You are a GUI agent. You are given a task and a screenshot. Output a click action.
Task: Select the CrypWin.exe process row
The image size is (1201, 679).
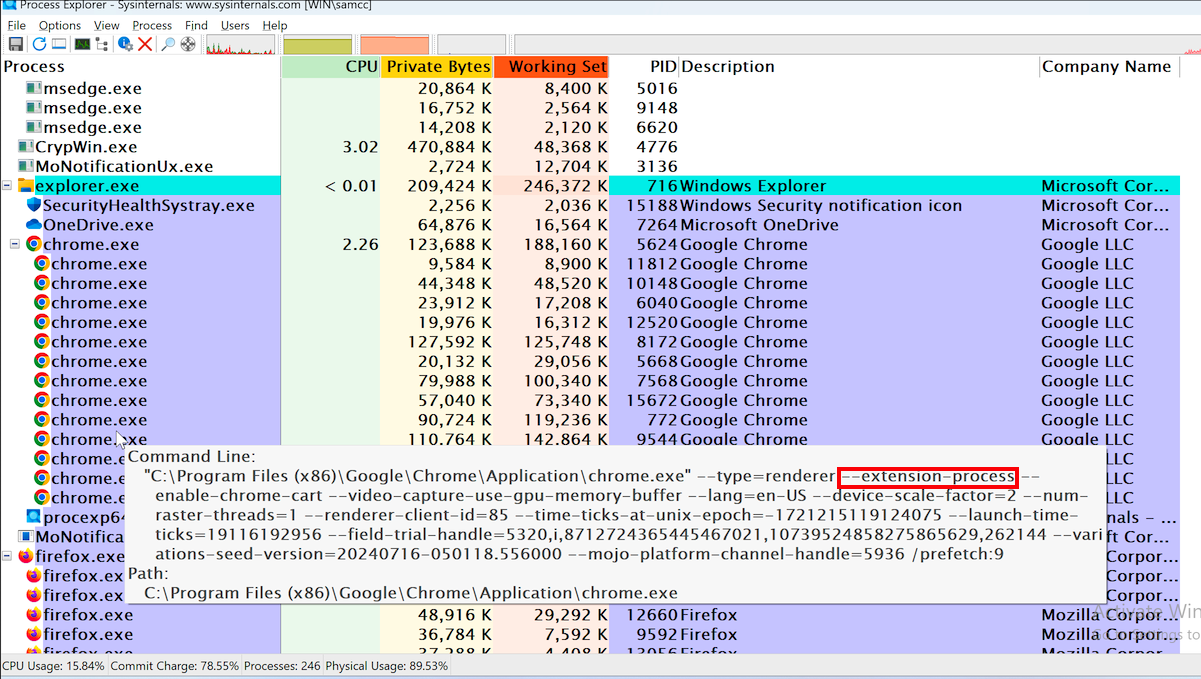86,147
